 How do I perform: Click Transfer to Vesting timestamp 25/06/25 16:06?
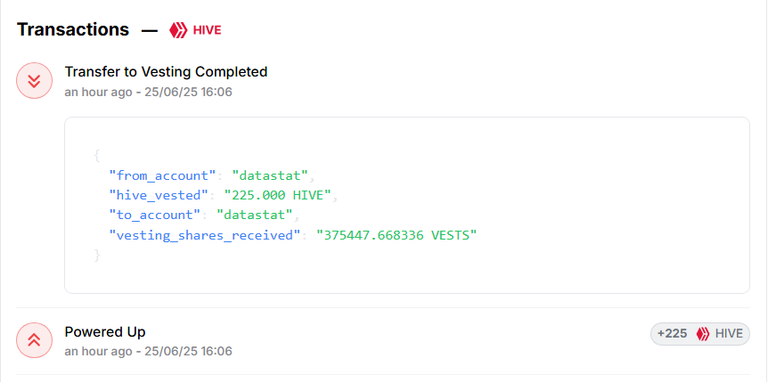click(x=188, y=92)
